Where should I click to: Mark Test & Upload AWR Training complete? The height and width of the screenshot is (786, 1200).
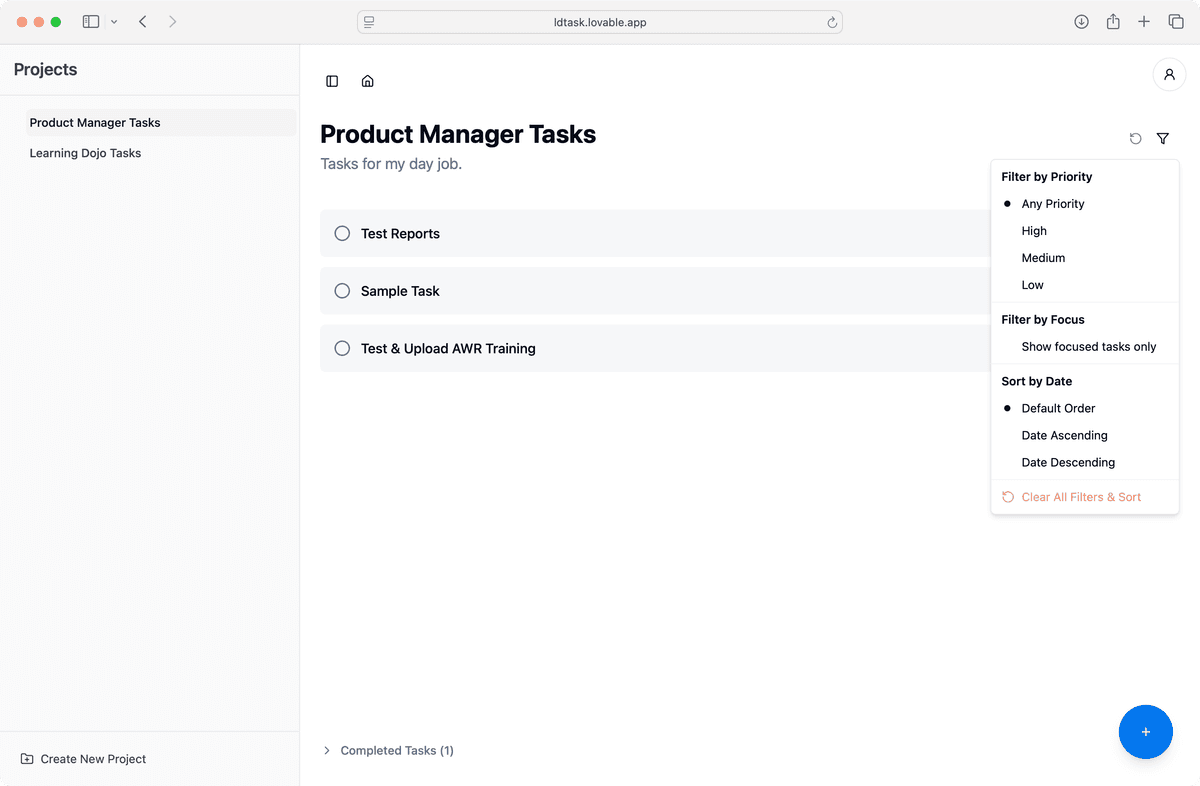coord(342,348)
